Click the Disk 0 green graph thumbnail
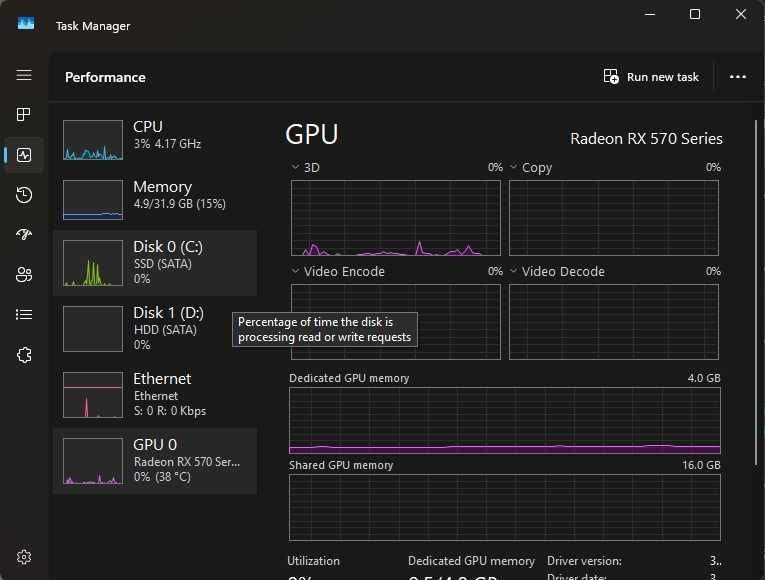 click(x=93, y=263)
